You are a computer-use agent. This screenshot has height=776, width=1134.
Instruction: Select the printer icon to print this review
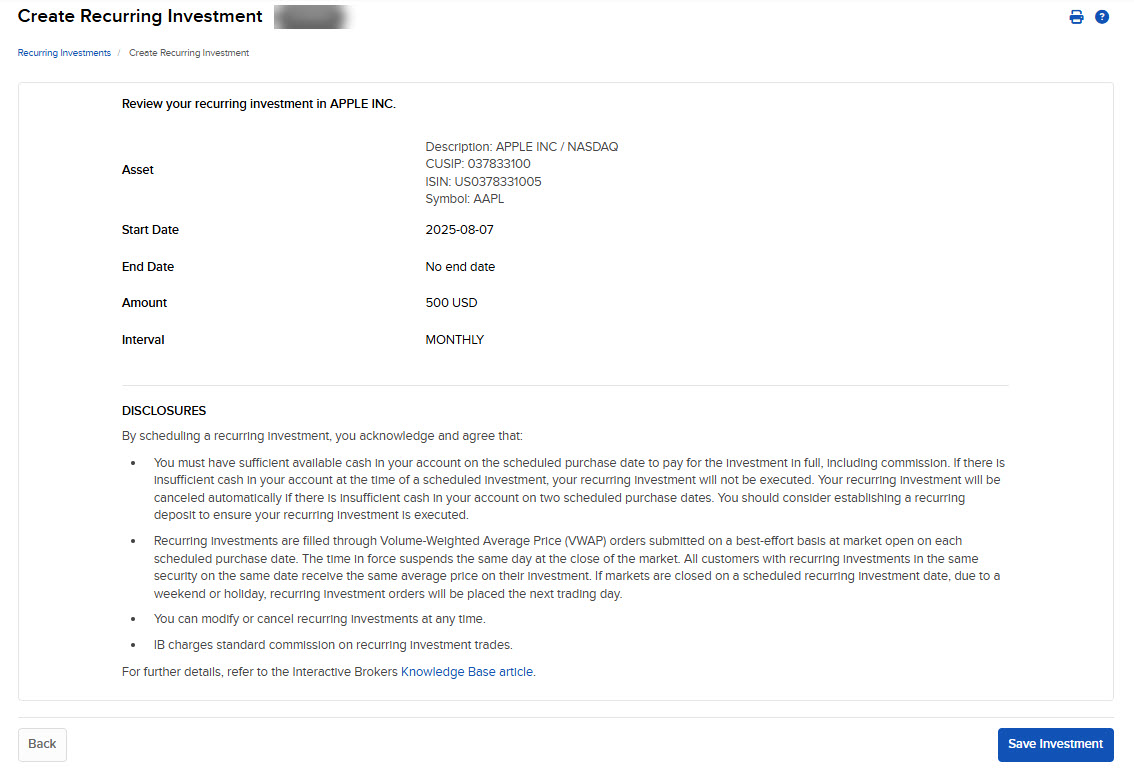point(1076,16)
